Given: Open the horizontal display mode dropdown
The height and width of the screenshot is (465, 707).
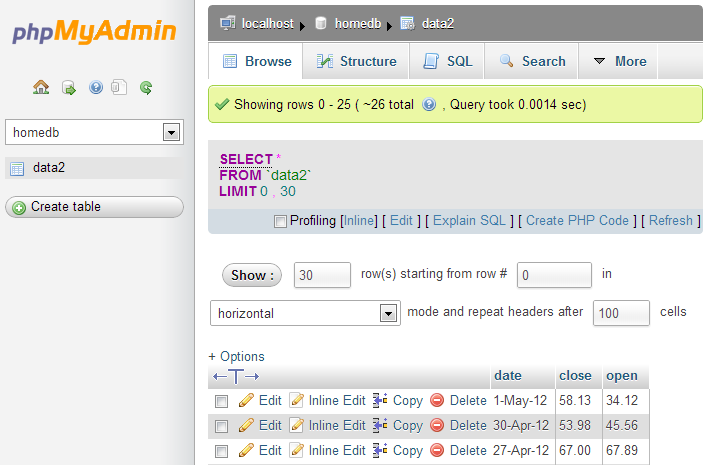Looking at the screenshot, I should [x=389, y=313].
